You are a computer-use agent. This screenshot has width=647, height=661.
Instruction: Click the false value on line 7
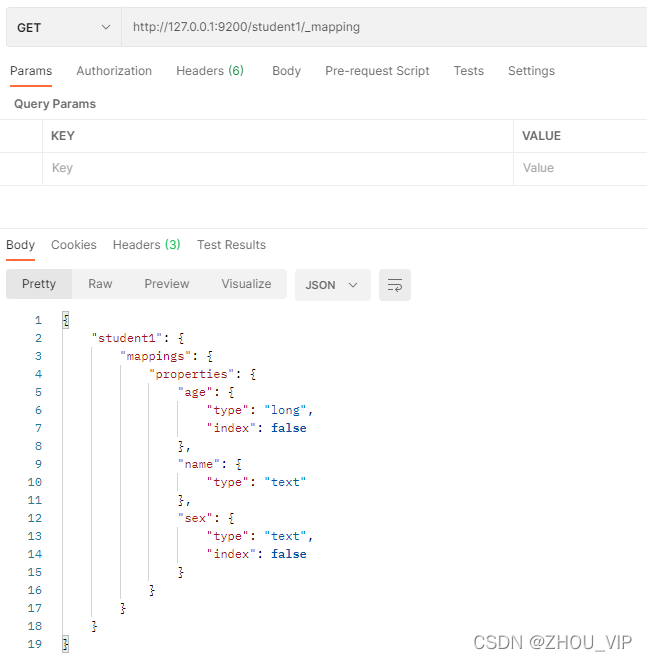(x=289, y=428)
